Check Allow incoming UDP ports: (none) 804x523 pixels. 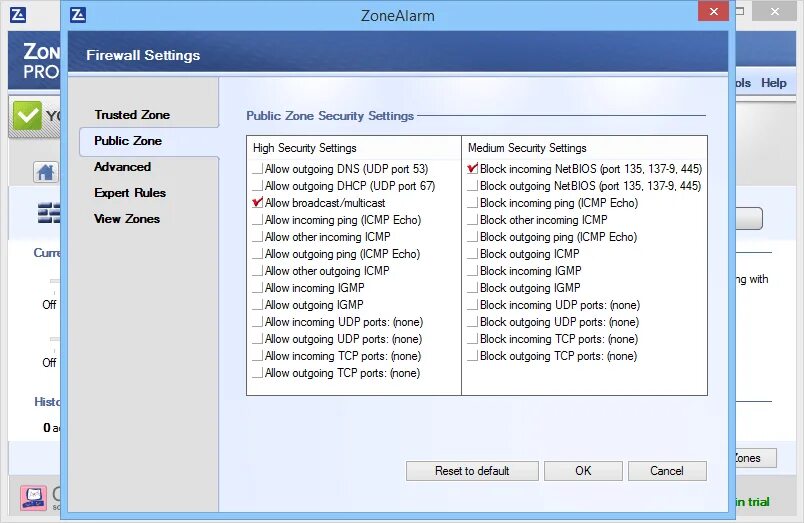(x=257, y=322)
